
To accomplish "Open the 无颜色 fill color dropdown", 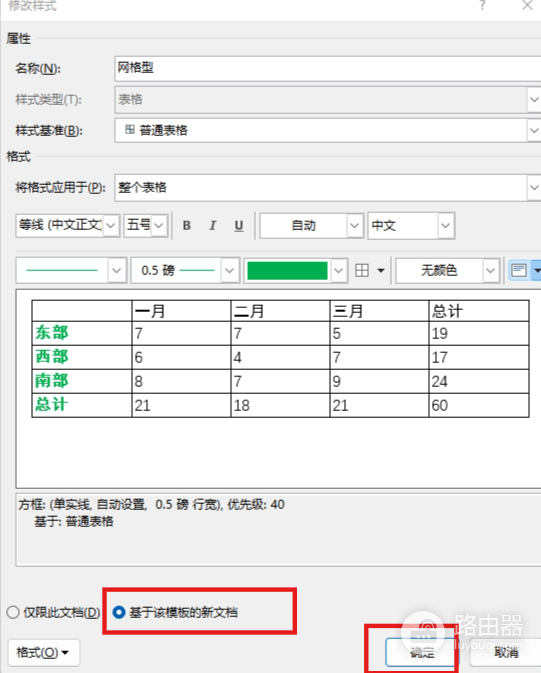I will click(490, 270).
